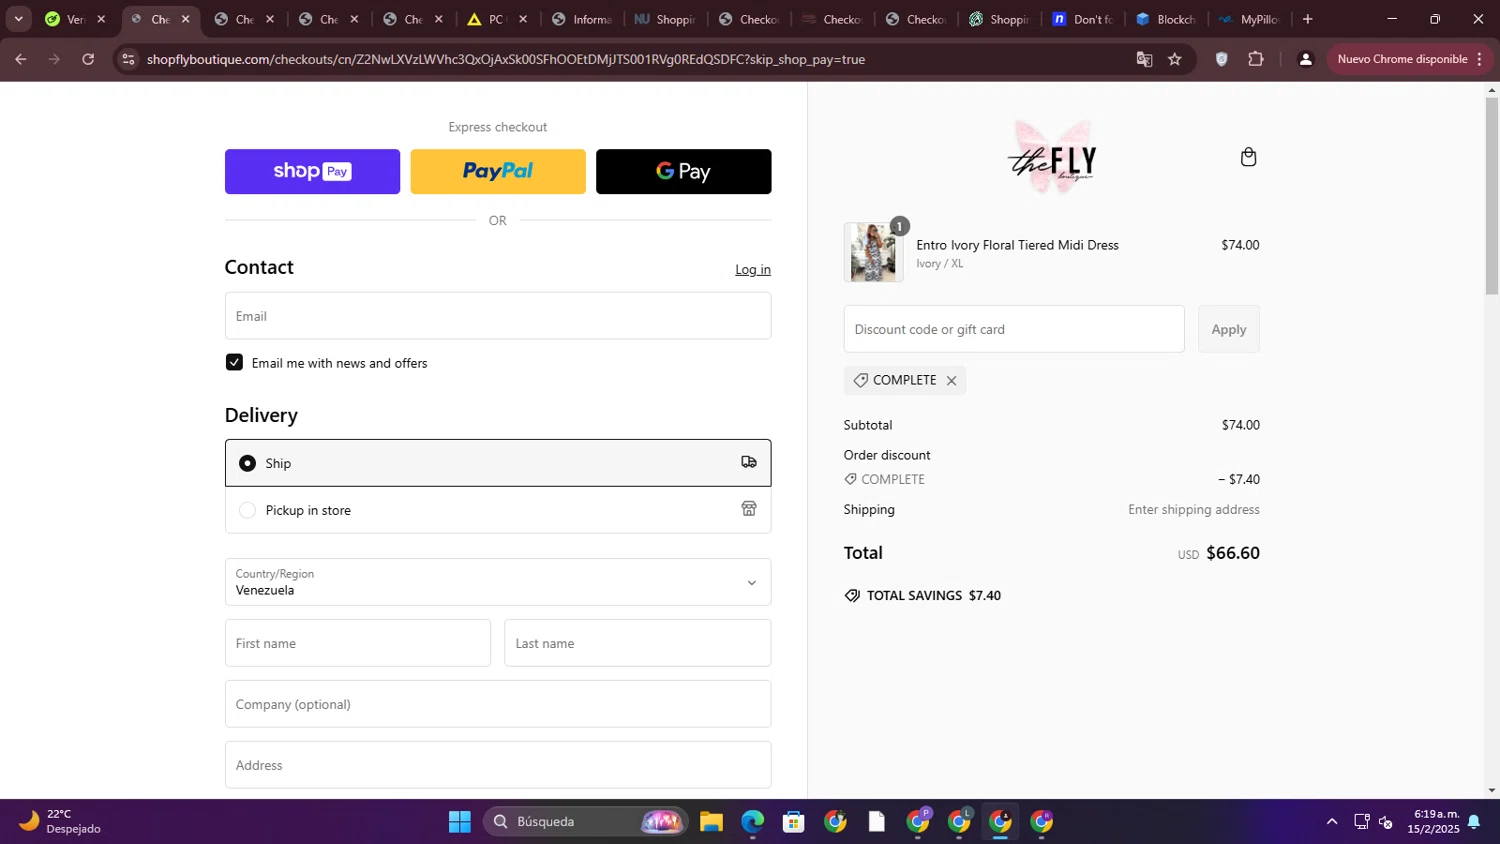Open Windows Start menu
Viewport: 1500px width, 844px height.
460,822
